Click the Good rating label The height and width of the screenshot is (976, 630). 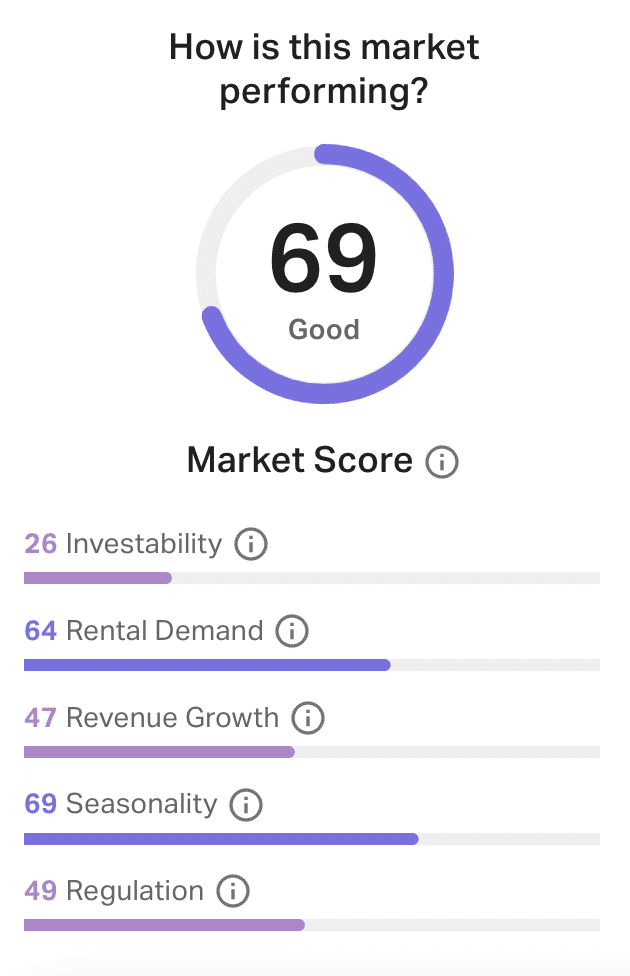324,330
